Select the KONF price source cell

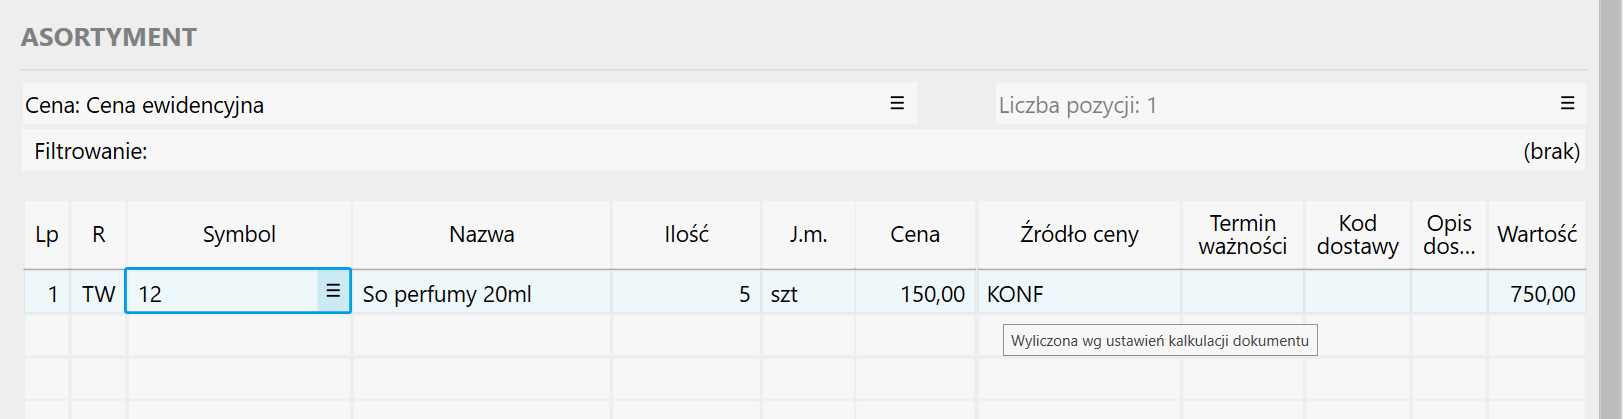(x=1079, y=294)
